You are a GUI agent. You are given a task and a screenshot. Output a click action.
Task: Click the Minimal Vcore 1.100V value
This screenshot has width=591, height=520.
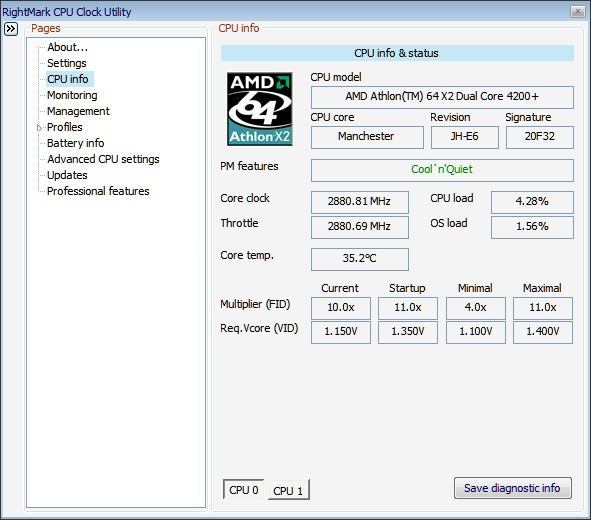[476, 332]
